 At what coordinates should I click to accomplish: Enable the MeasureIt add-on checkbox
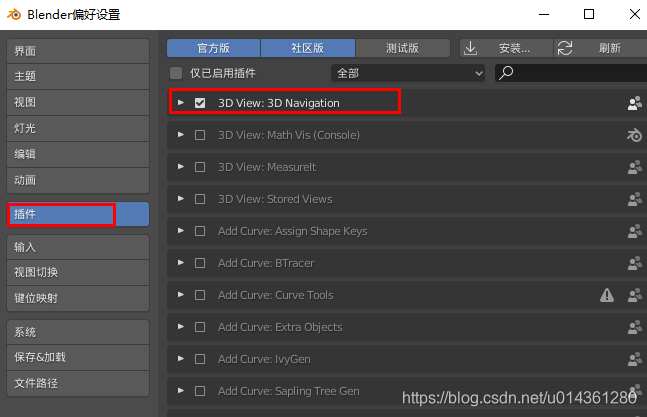click(x=200, y=167)
